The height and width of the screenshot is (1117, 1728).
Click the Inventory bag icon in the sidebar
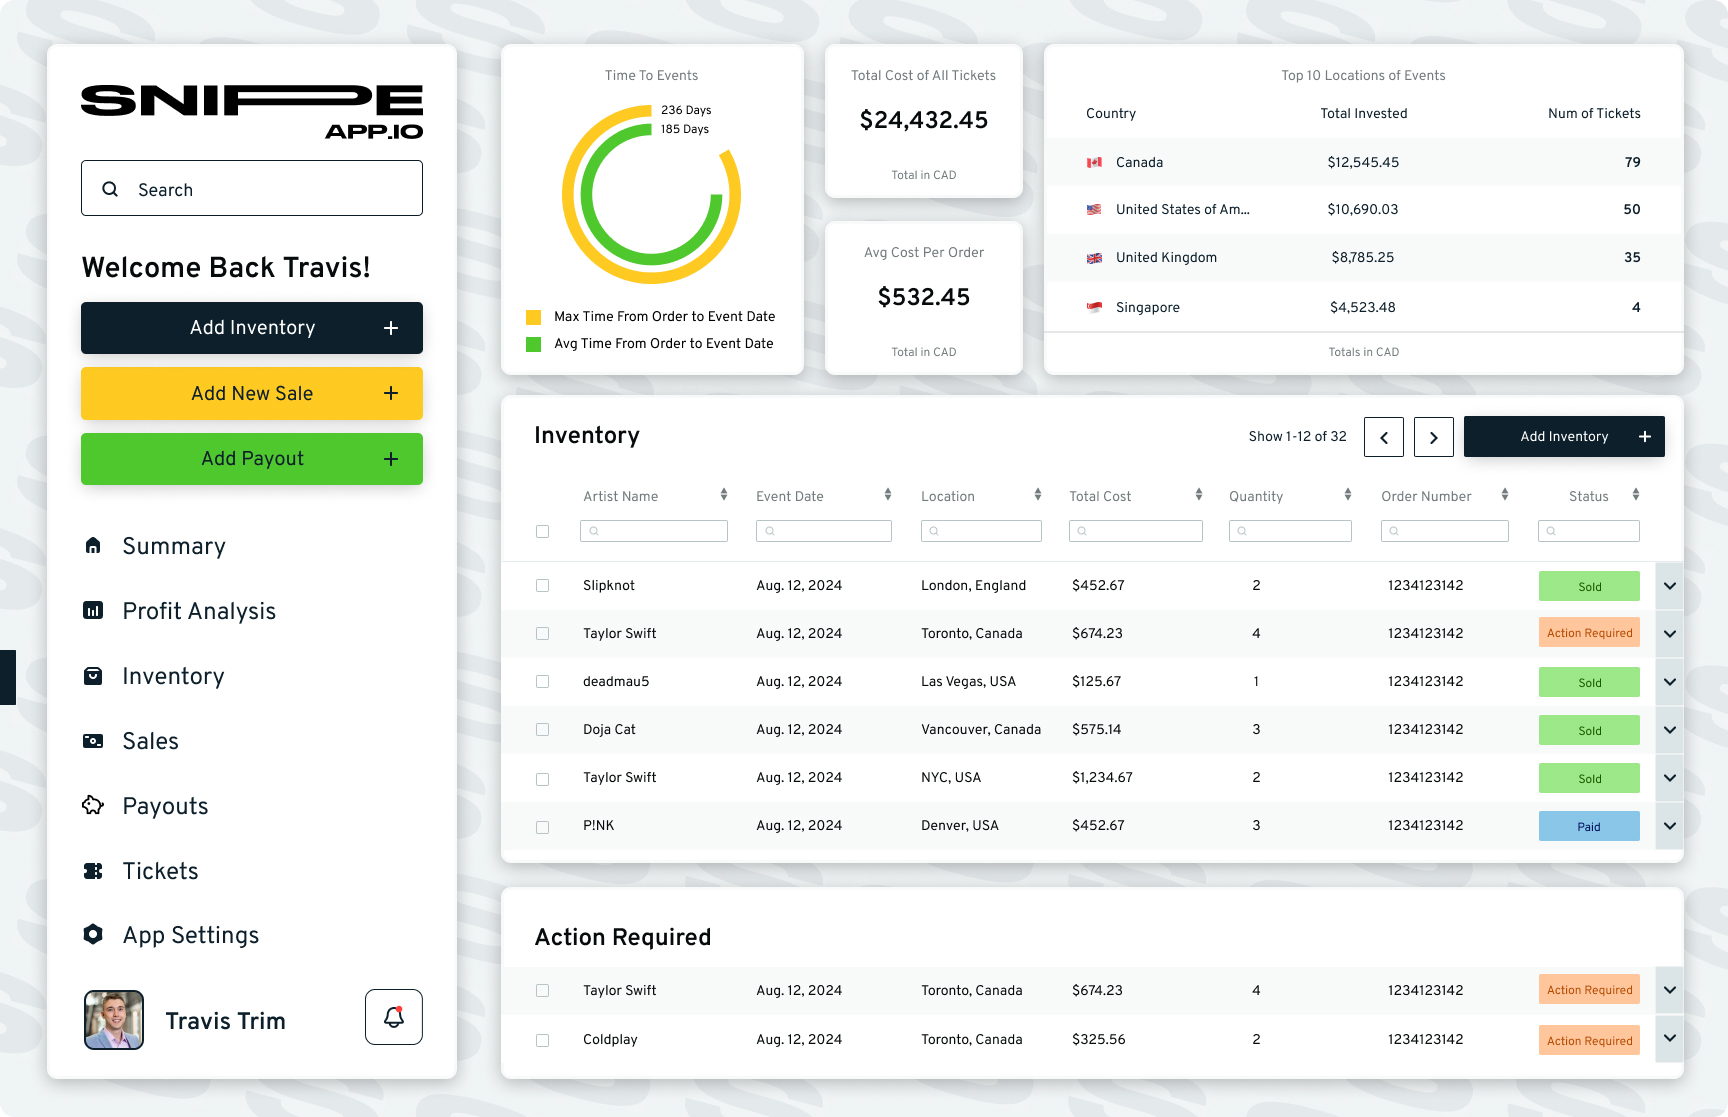(93, 676)
